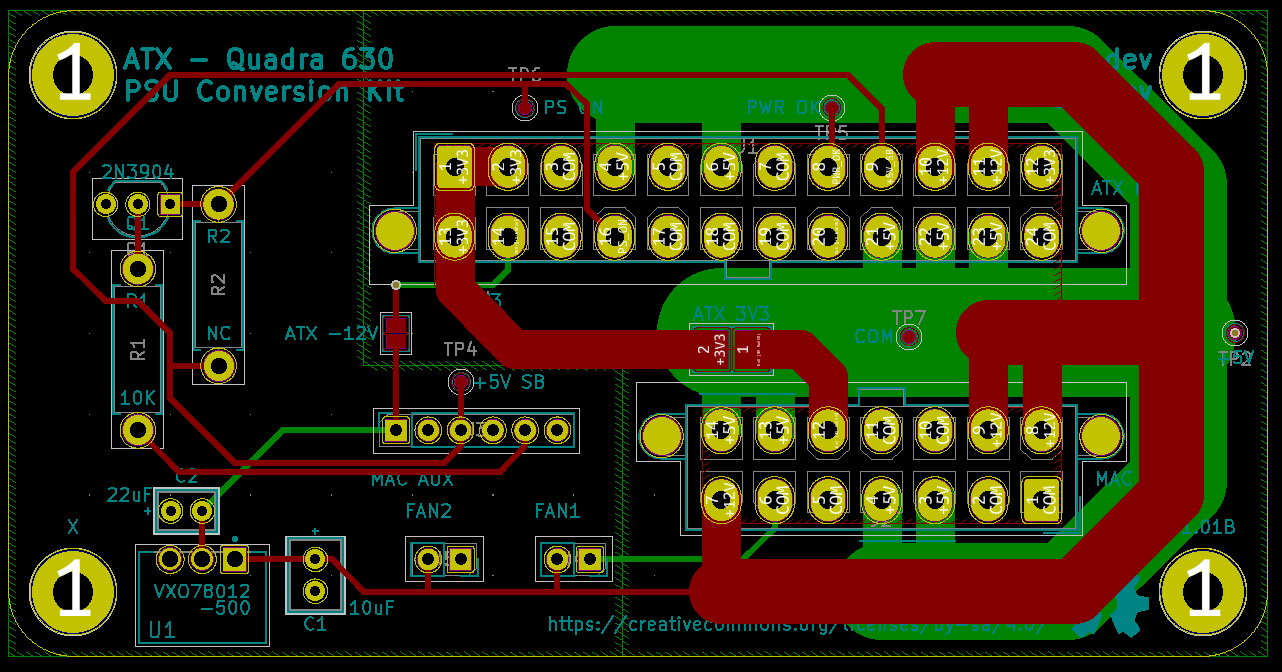Select MAC connector pin 12 pad
Image resolution: width=1282 pixels, height=672 pixels.
click(827, 428)
